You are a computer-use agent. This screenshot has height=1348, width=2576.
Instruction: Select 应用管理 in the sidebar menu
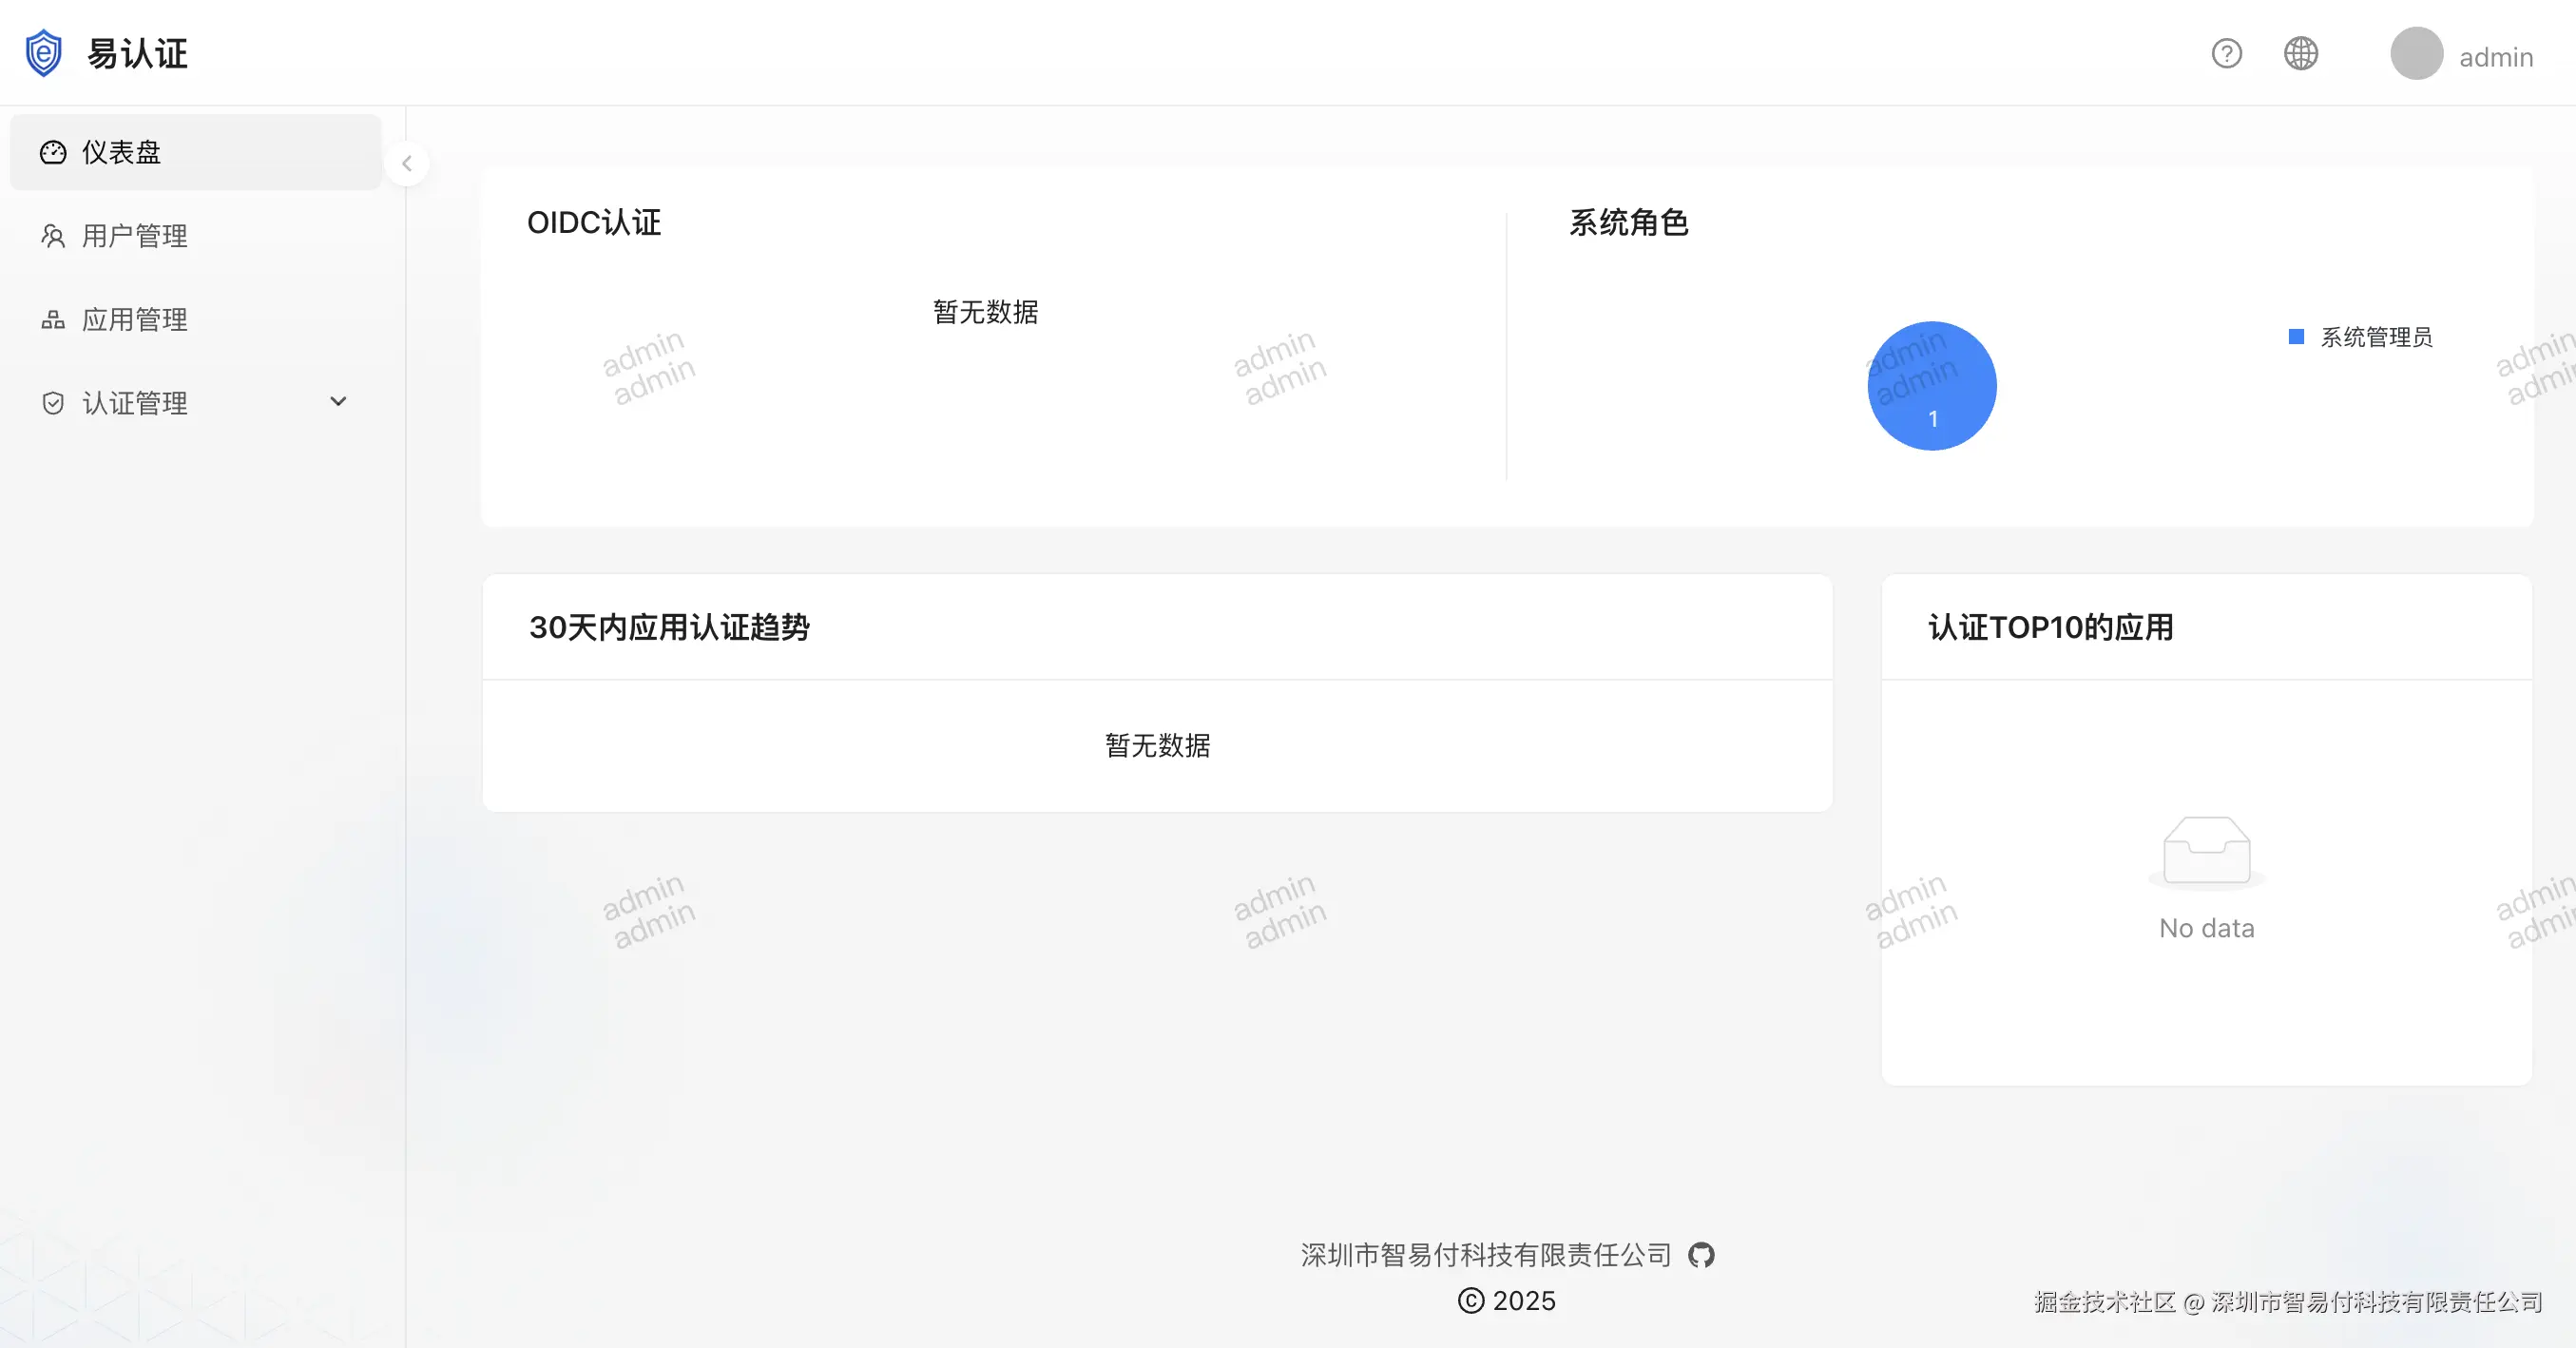(134, 319)
